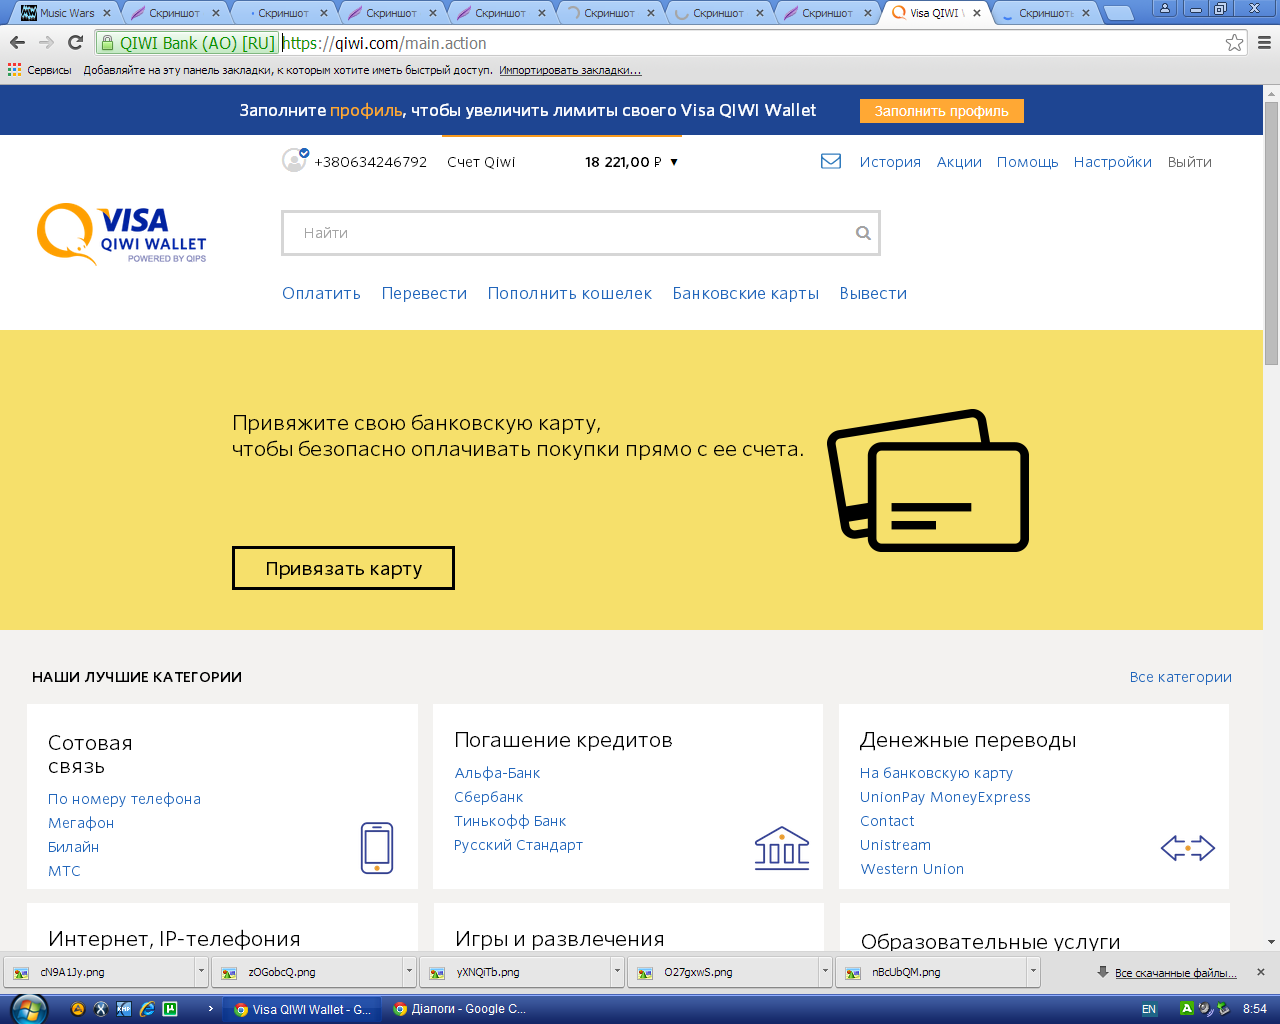Open На банковскую карту link
Screen dimensions: 1280x1024
coord(936,773)
